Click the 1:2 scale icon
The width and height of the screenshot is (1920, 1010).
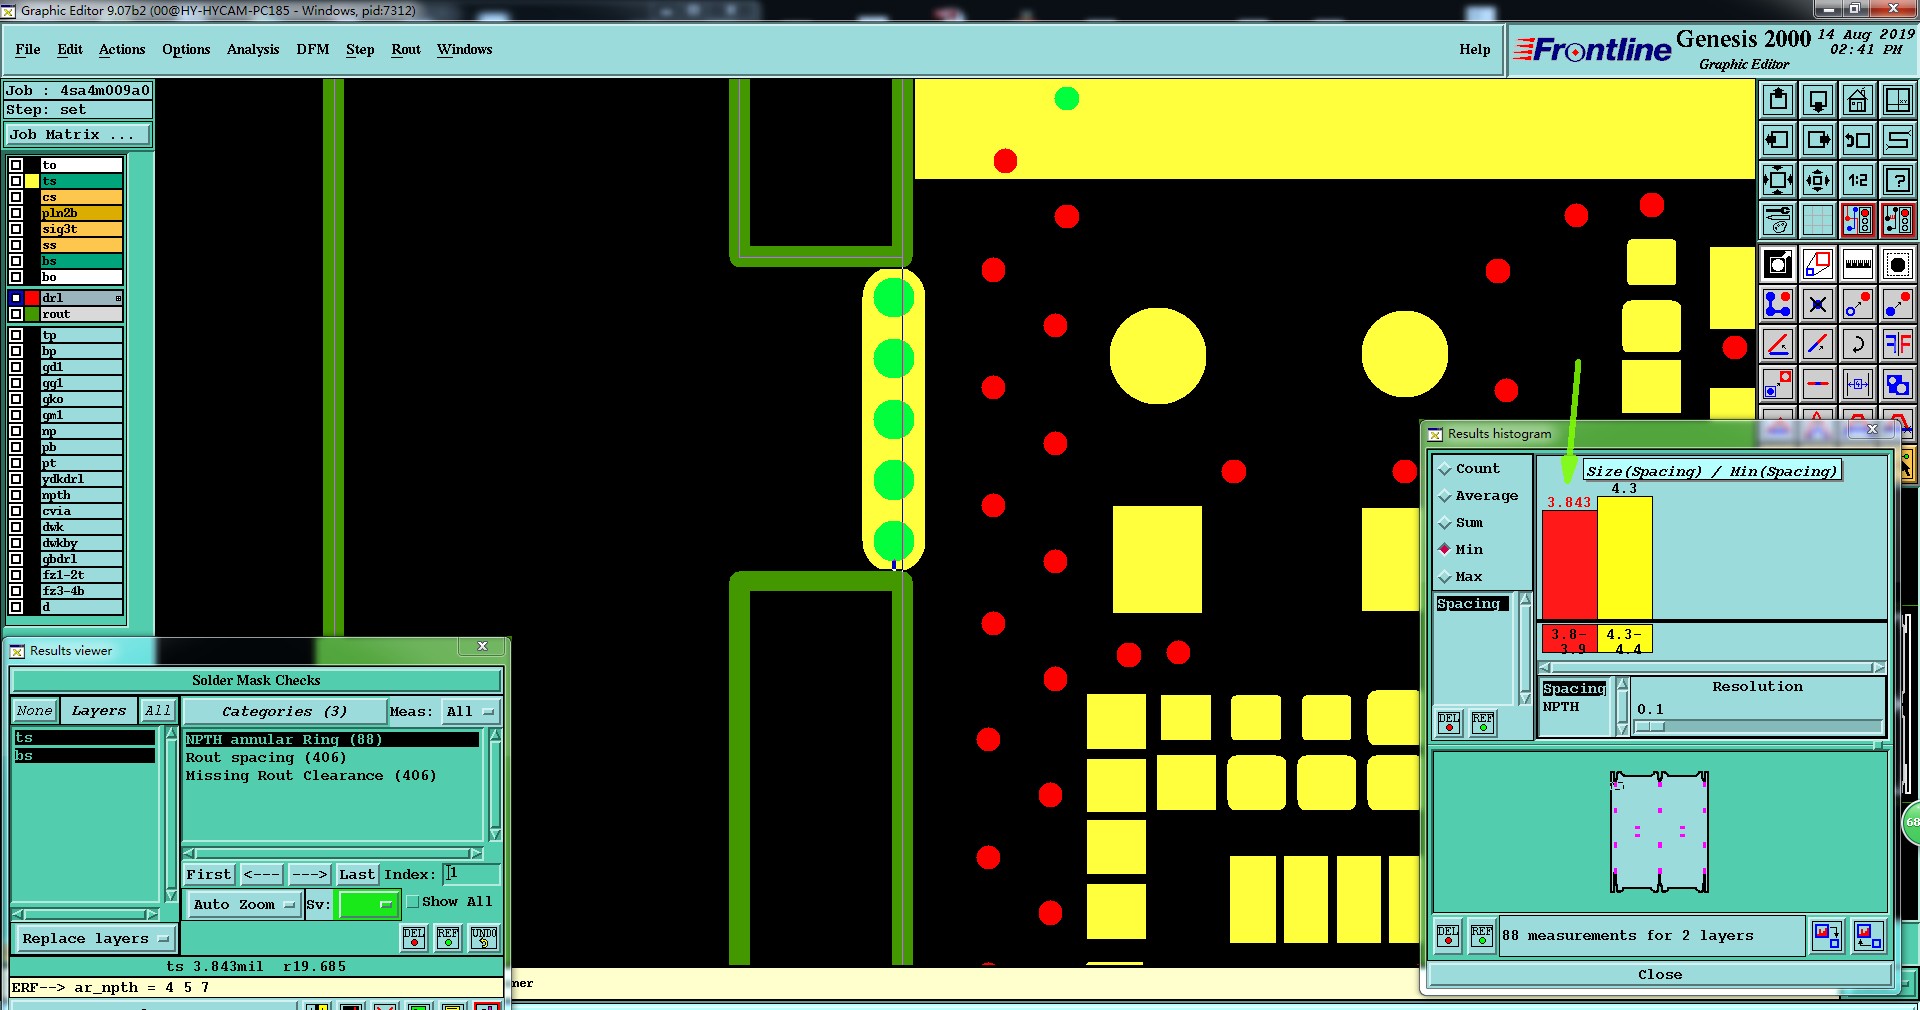[x=1858, y=180]
